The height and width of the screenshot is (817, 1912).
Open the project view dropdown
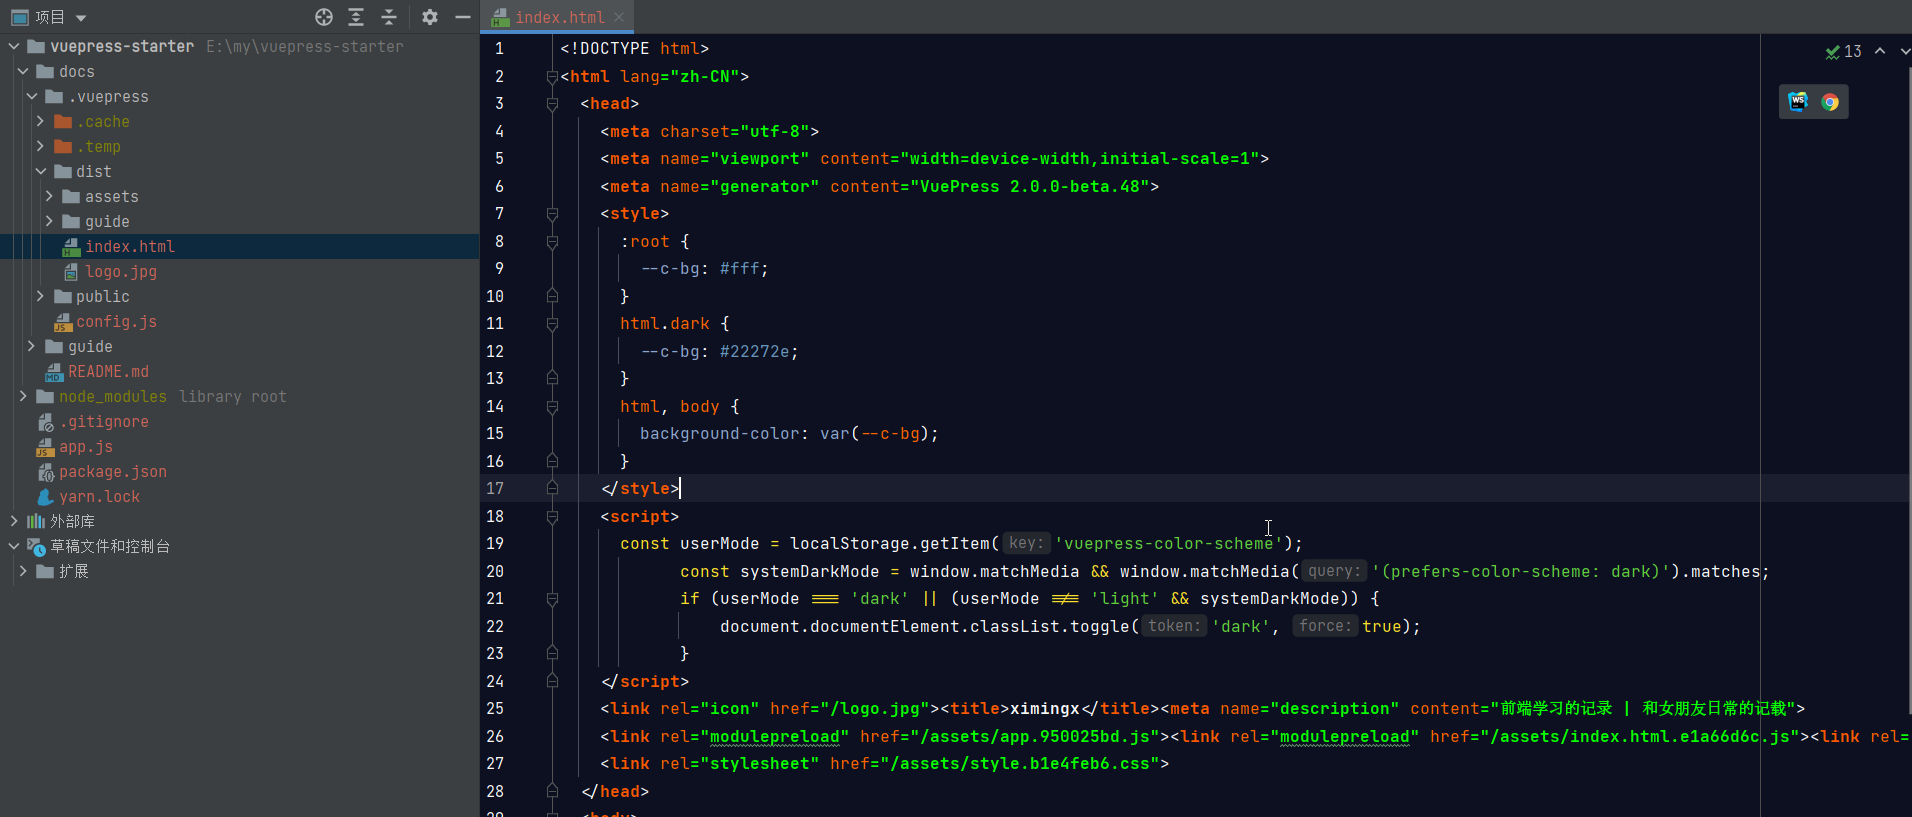(x=81, y=18)
